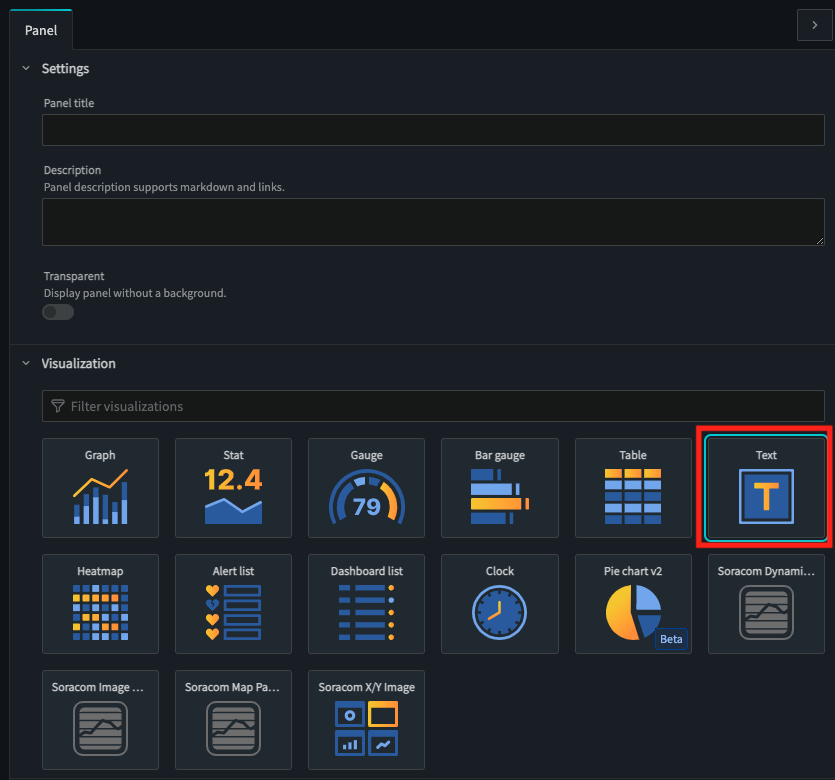Viewport: 835px width, 780px height.
Task: Switch to the Panel tab
Action: (41, 30)
